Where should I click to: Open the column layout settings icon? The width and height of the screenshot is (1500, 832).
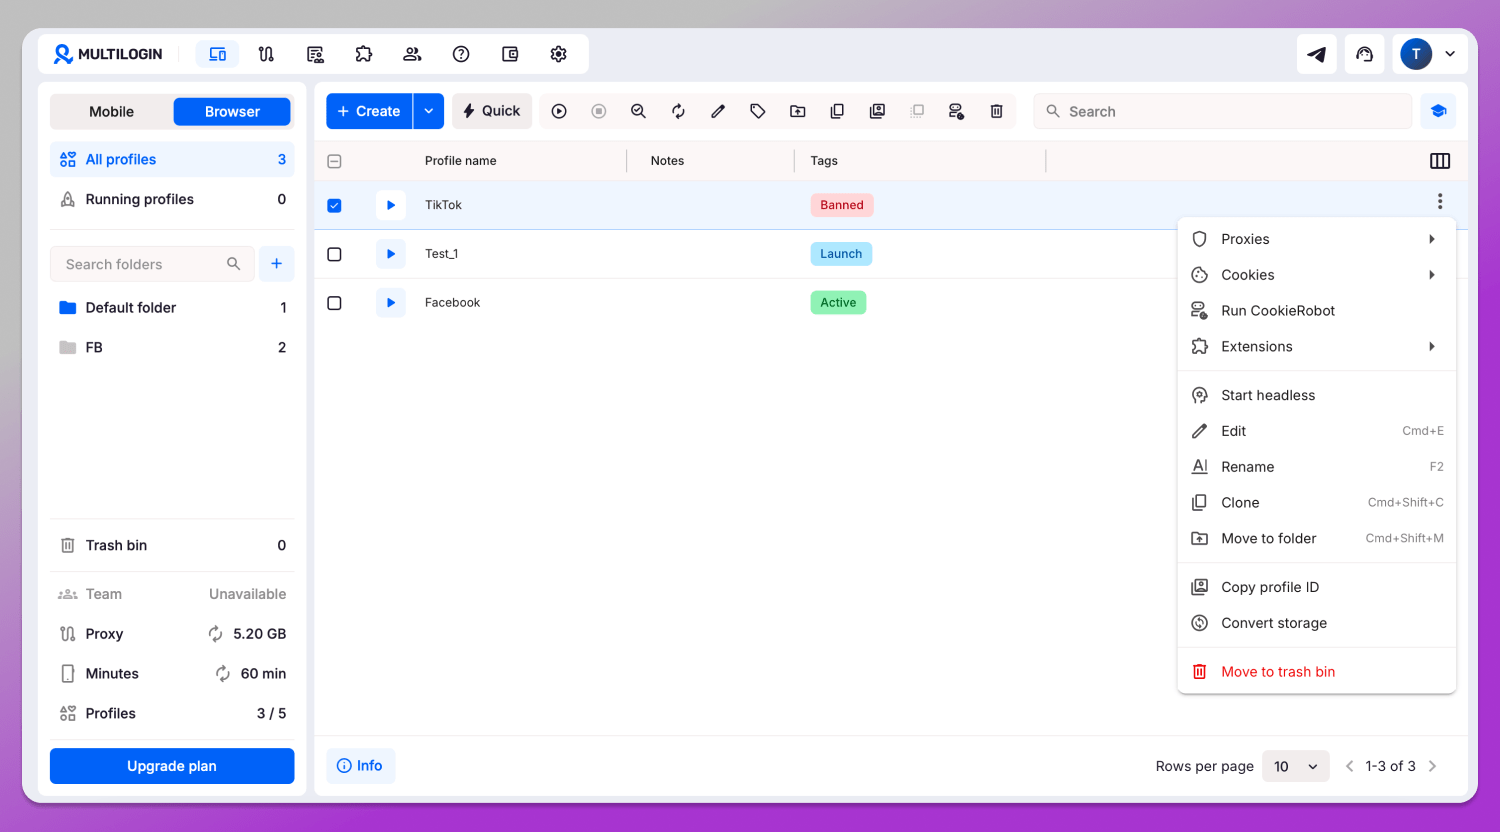[1440, 161]
